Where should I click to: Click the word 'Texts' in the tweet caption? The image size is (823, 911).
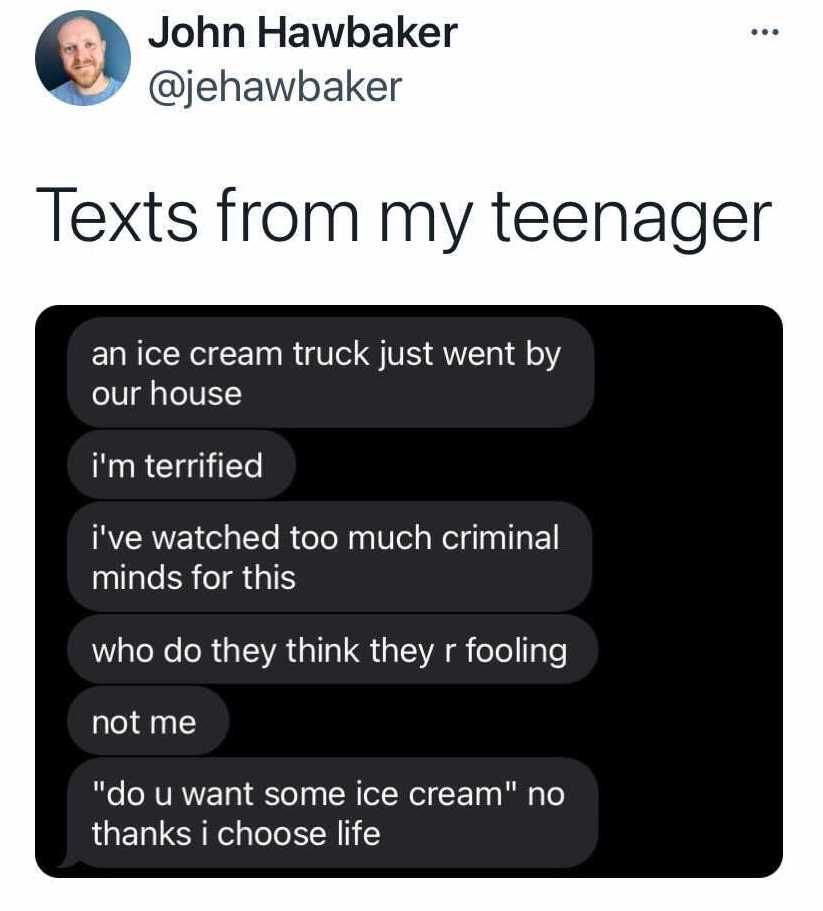[117, 214]
